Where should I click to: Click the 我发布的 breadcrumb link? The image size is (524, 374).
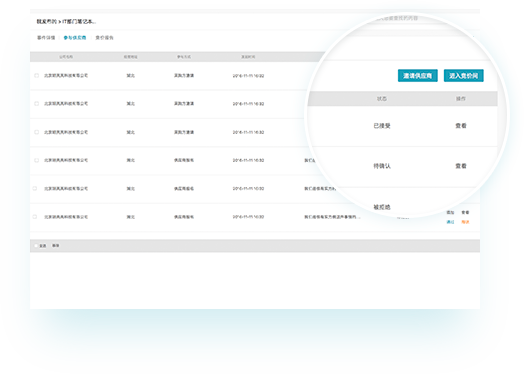[46, 21]
